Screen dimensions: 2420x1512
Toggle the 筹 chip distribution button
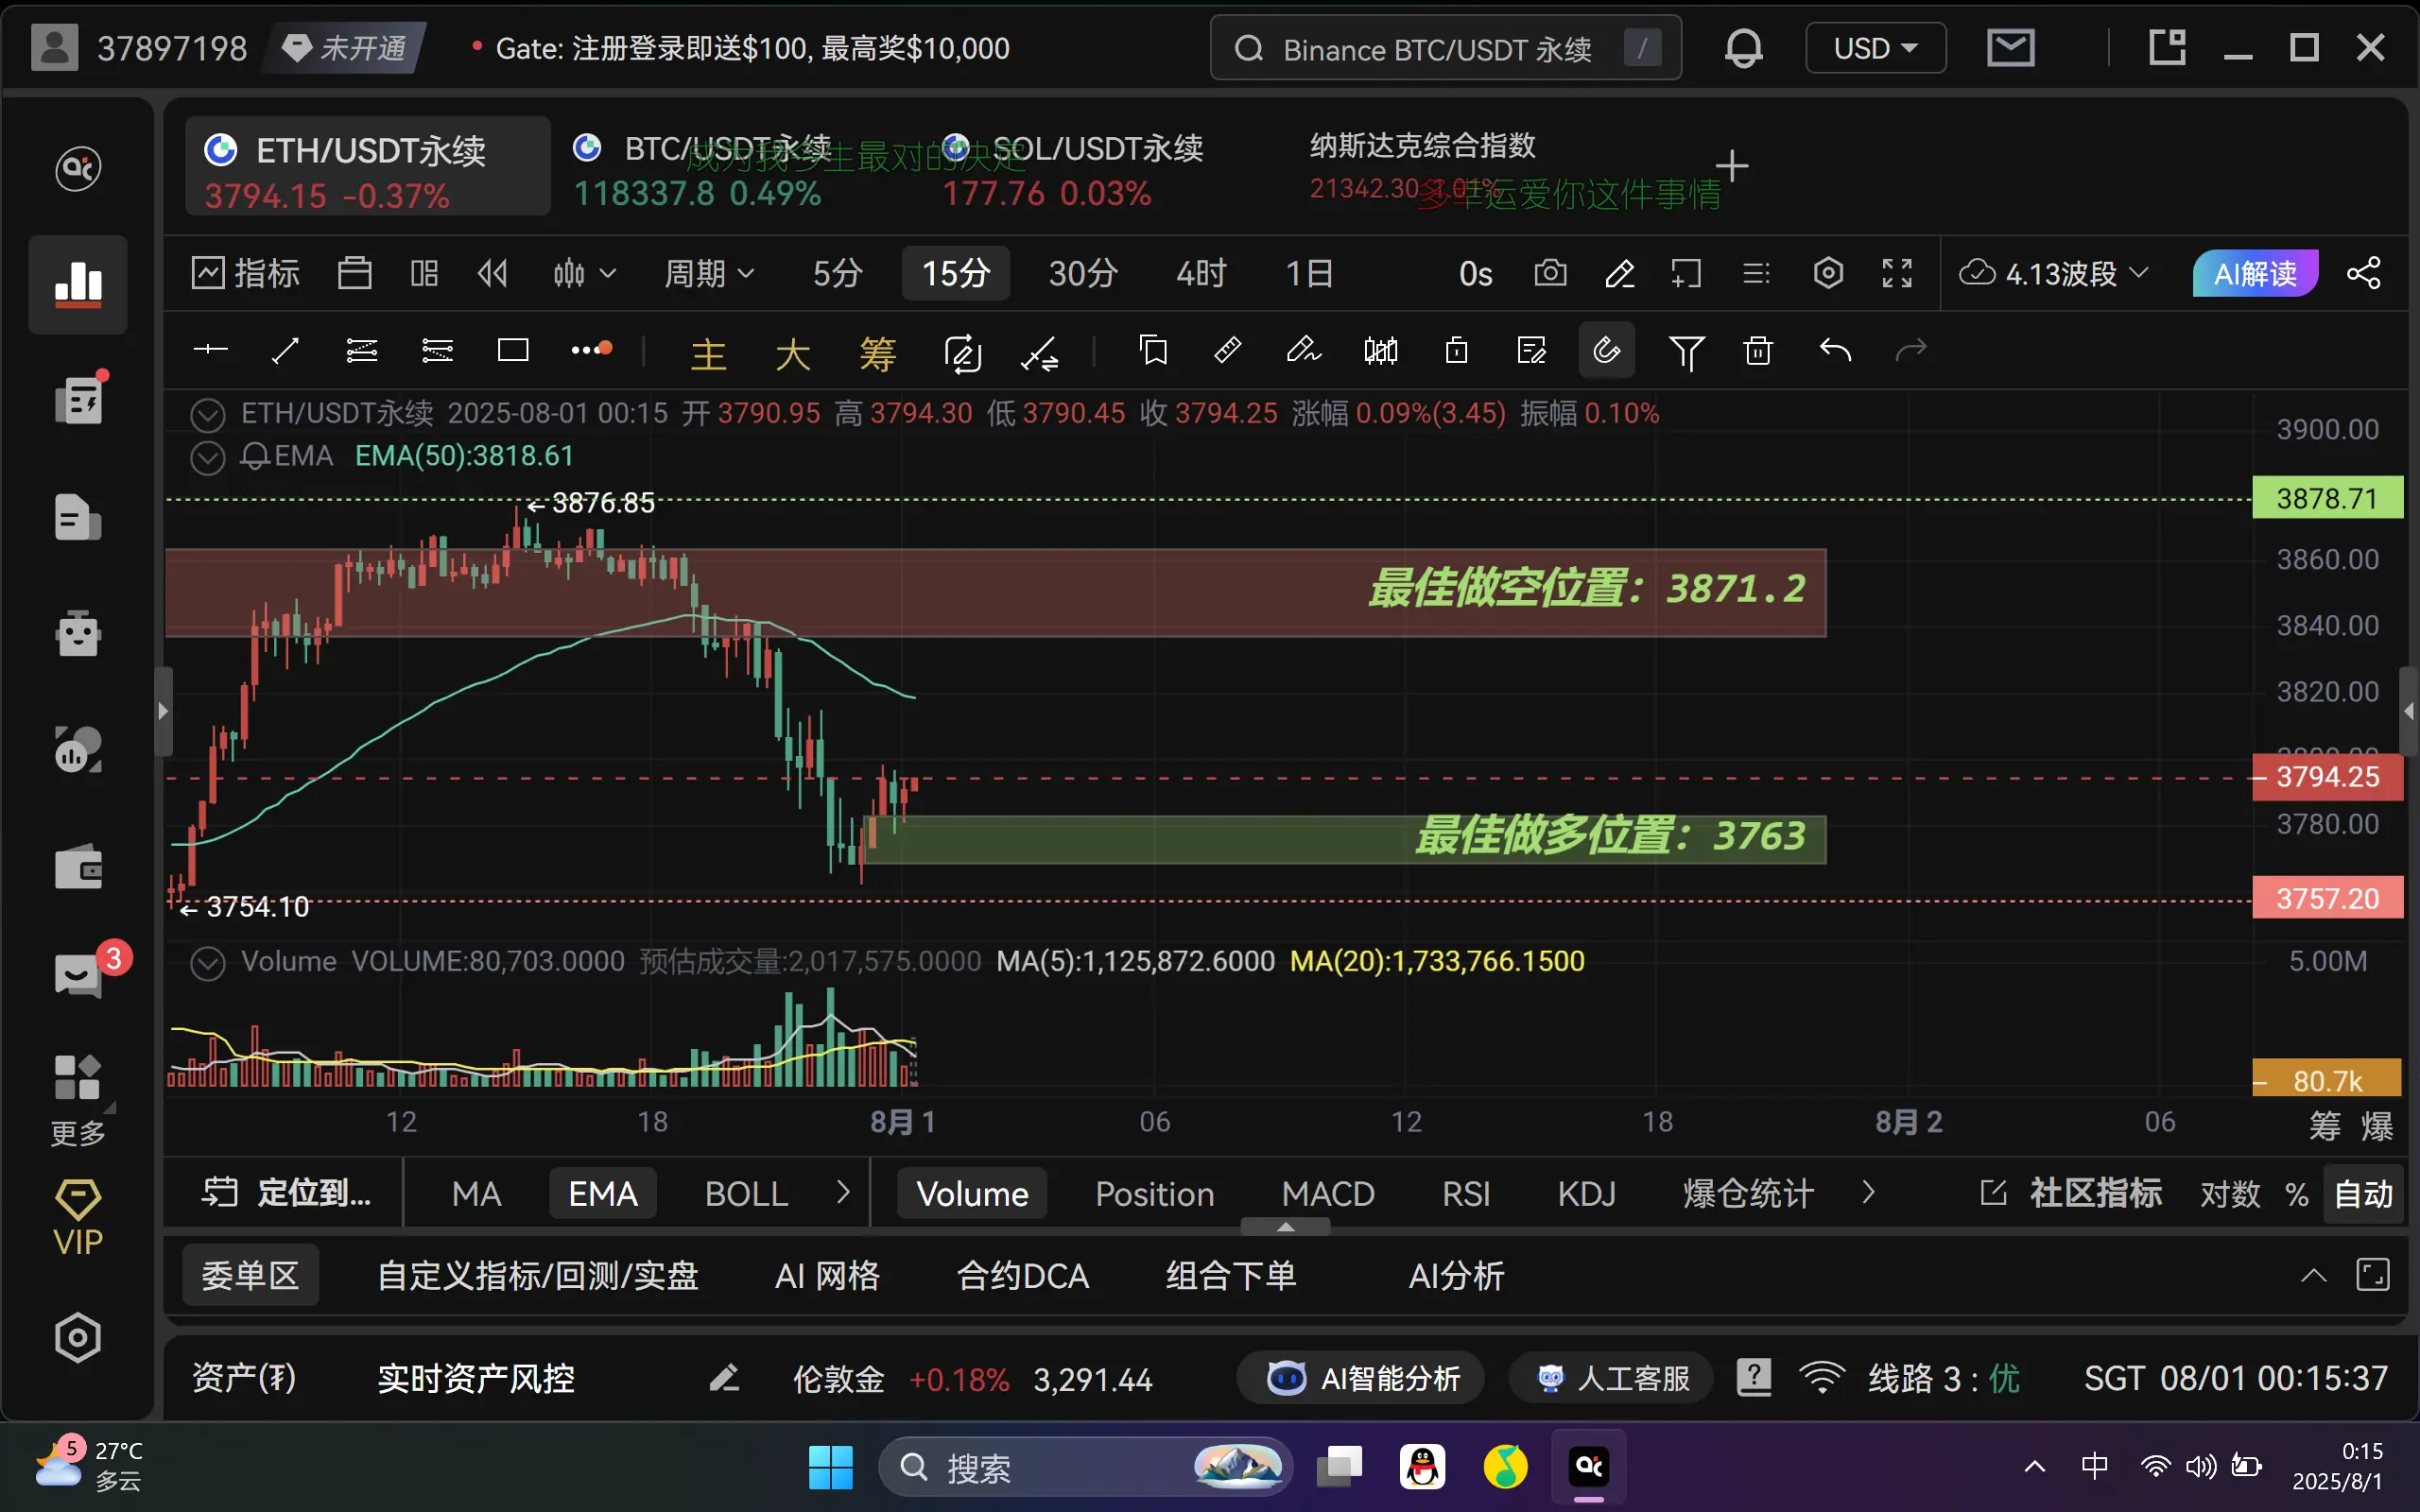pos(877,354)
